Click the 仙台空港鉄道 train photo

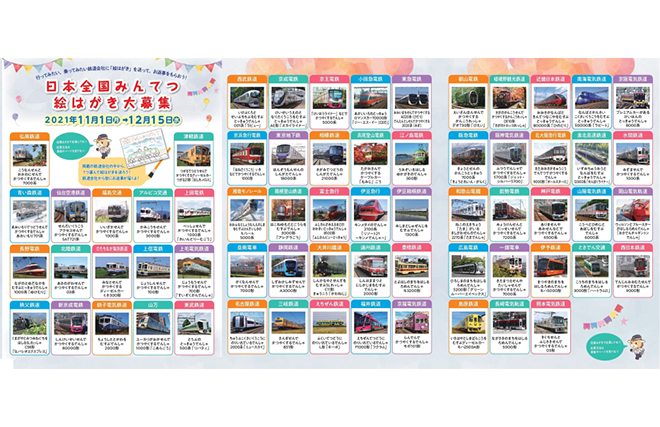click(71, 211)
